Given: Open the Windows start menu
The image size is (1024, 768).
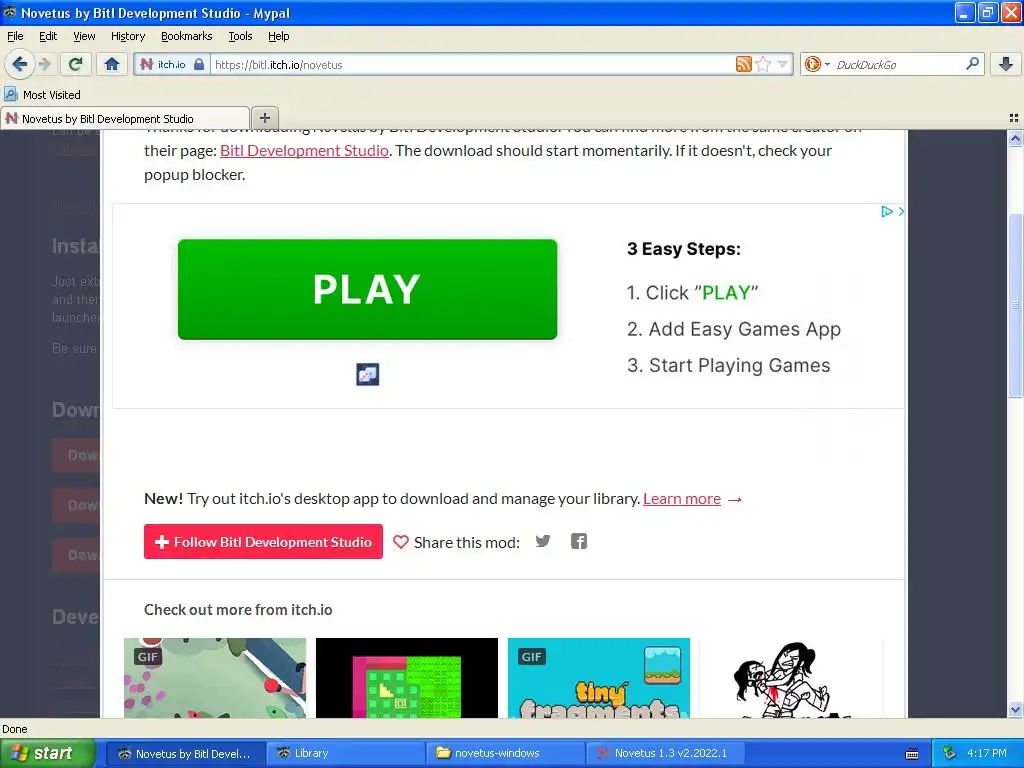Looking at the screenshot, I should (x=47, y=753).
